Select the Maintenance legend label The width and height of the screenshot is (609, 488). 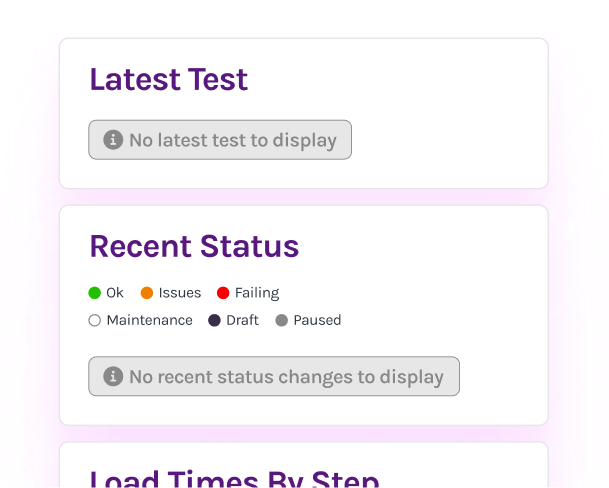(x=149, y=321)
